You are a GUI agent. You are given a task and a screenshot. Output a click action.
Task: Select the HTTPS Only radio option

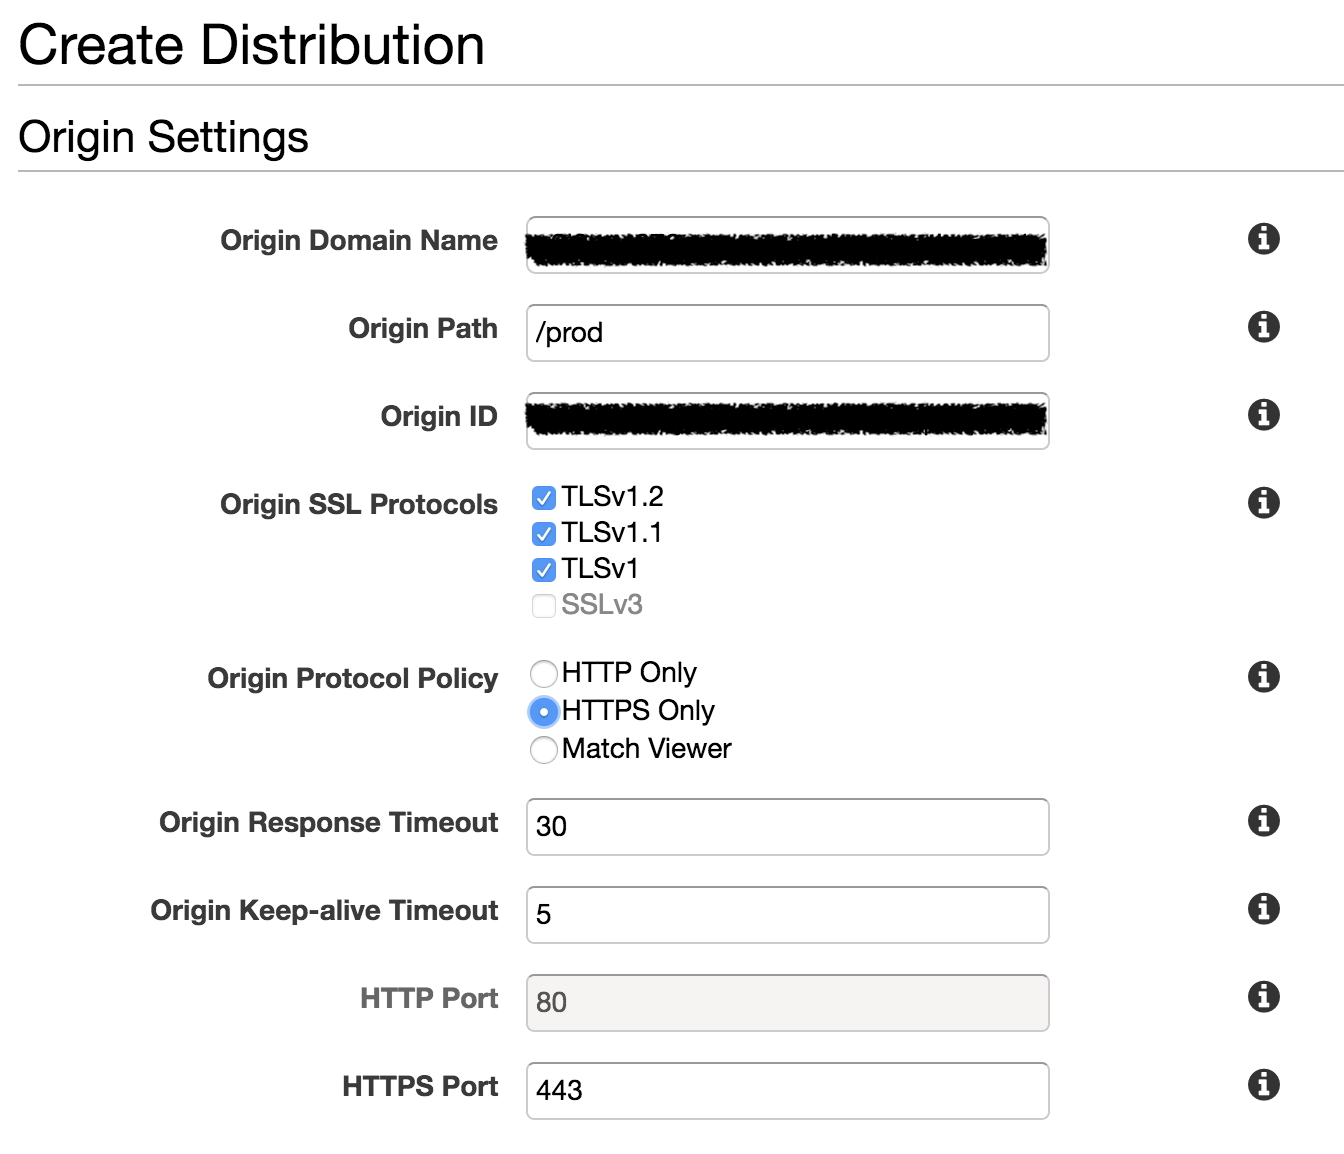point(544,711)
